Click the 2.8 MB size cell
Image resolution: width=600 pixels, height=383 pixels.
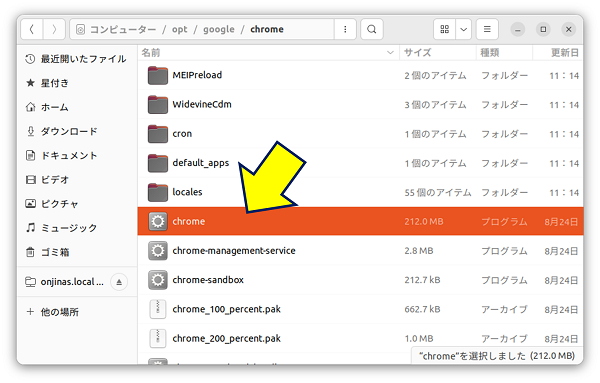coord(419,251)
